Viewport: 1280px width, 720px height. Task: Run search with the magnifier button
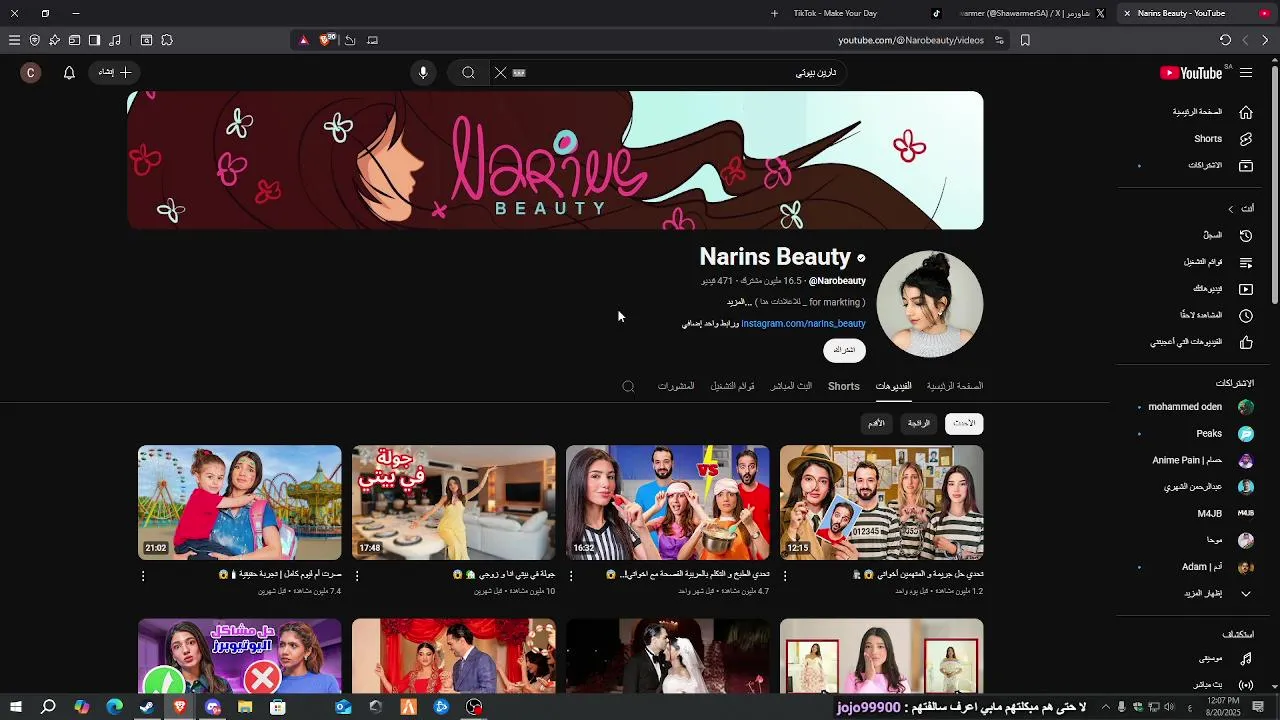click(468, 73)
